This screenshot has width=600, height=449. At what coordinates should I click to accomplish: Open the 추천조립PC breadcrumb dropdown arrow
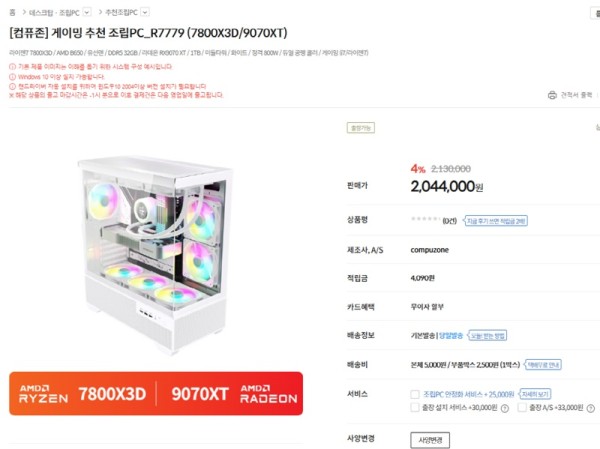coord(145,12)
